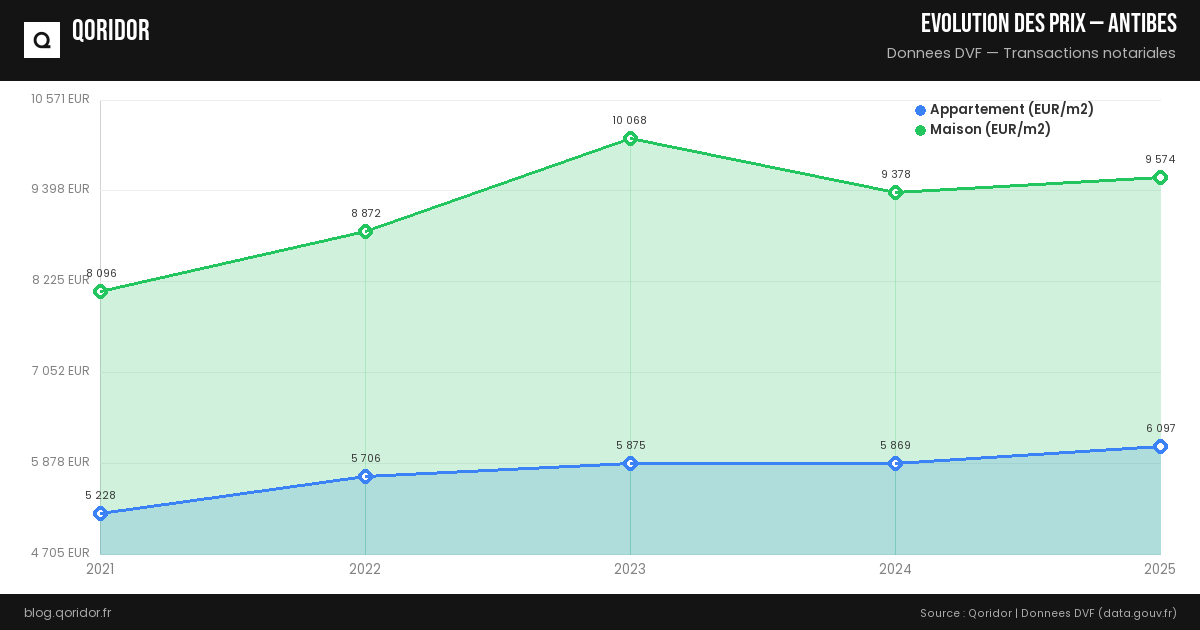Click the Maison 2022 marker at 8 872

point(365,231)
